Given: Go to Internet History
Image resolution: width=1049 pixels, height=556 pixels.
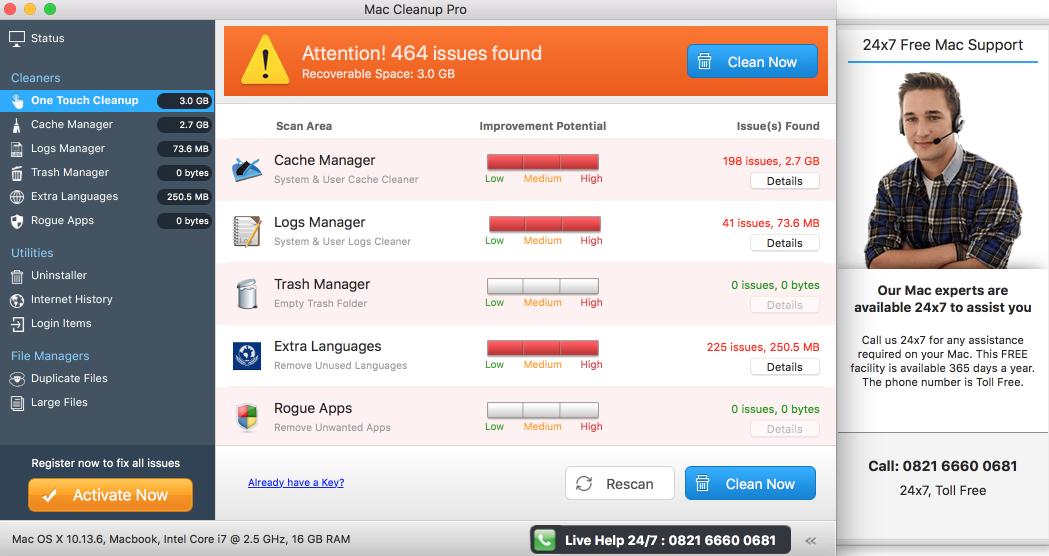Looking at the screenshot, I should [x=71, y=299].
